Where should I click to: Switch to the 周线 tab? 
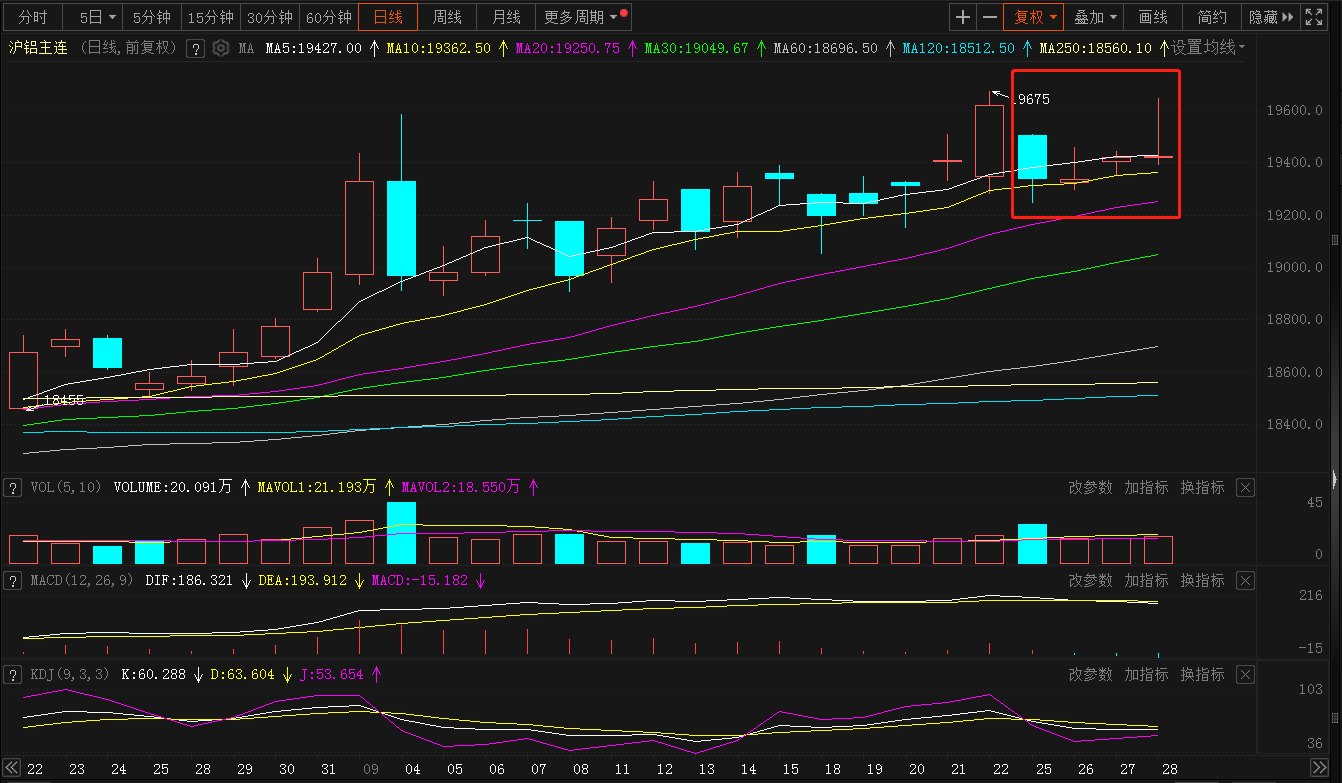point(447,17)
